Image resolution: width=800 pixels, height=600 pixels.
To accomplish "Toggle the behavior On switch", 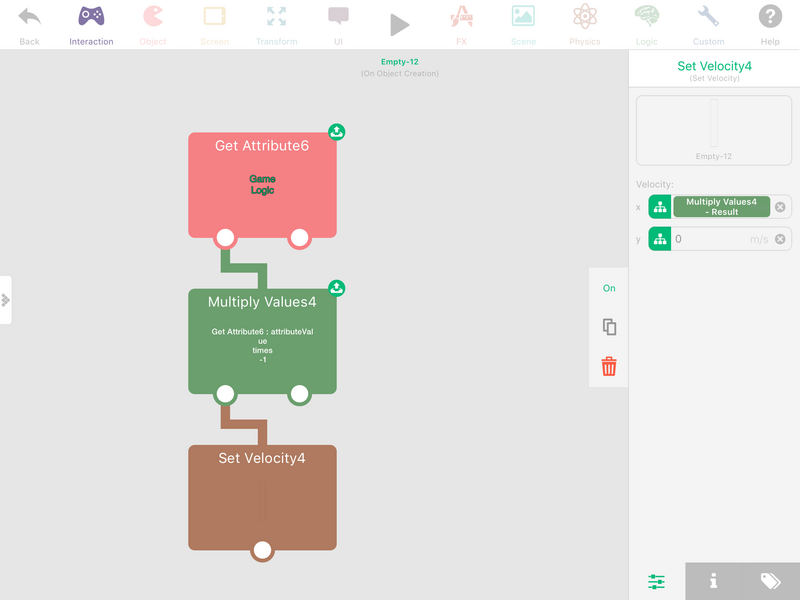I will point(609,288).
